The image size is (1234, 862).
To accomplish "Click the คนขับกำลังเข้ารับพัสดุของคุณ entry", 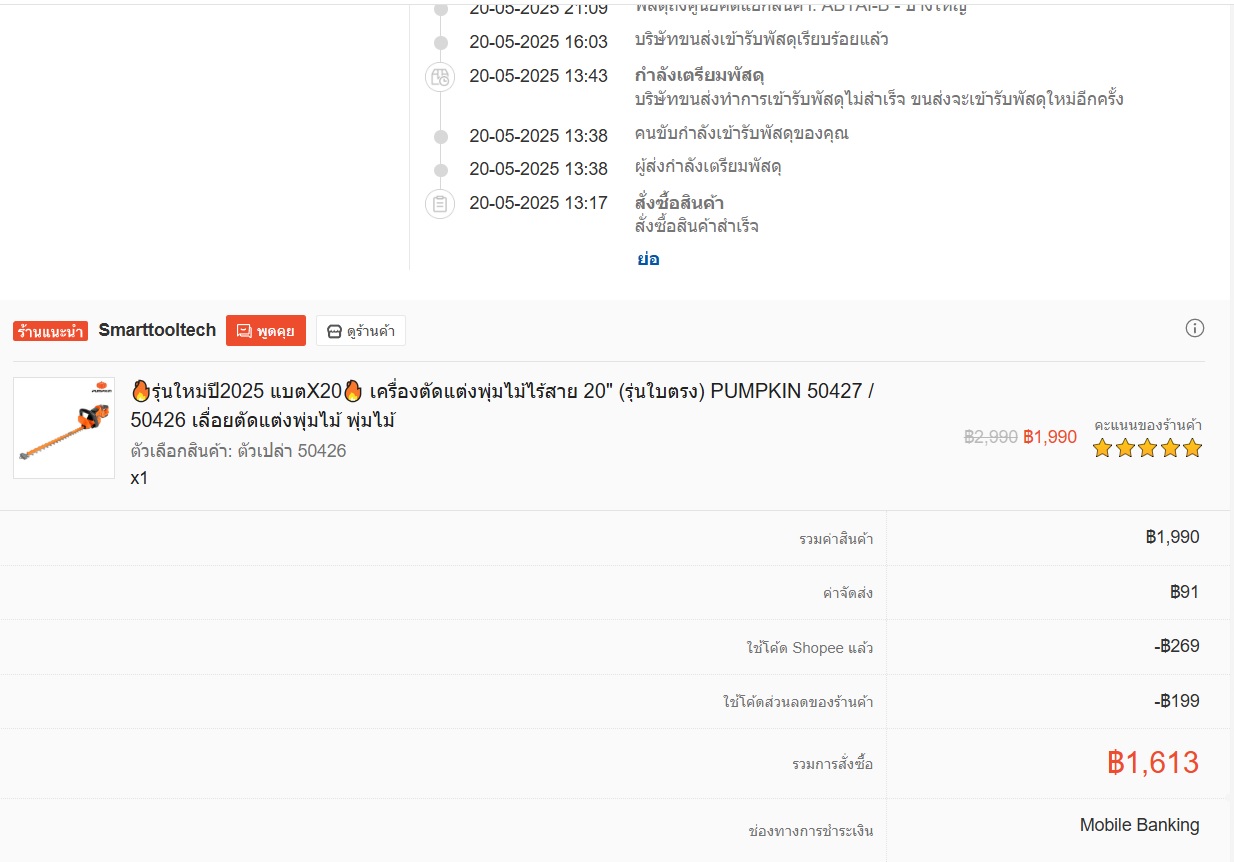I will coord(742,133).
